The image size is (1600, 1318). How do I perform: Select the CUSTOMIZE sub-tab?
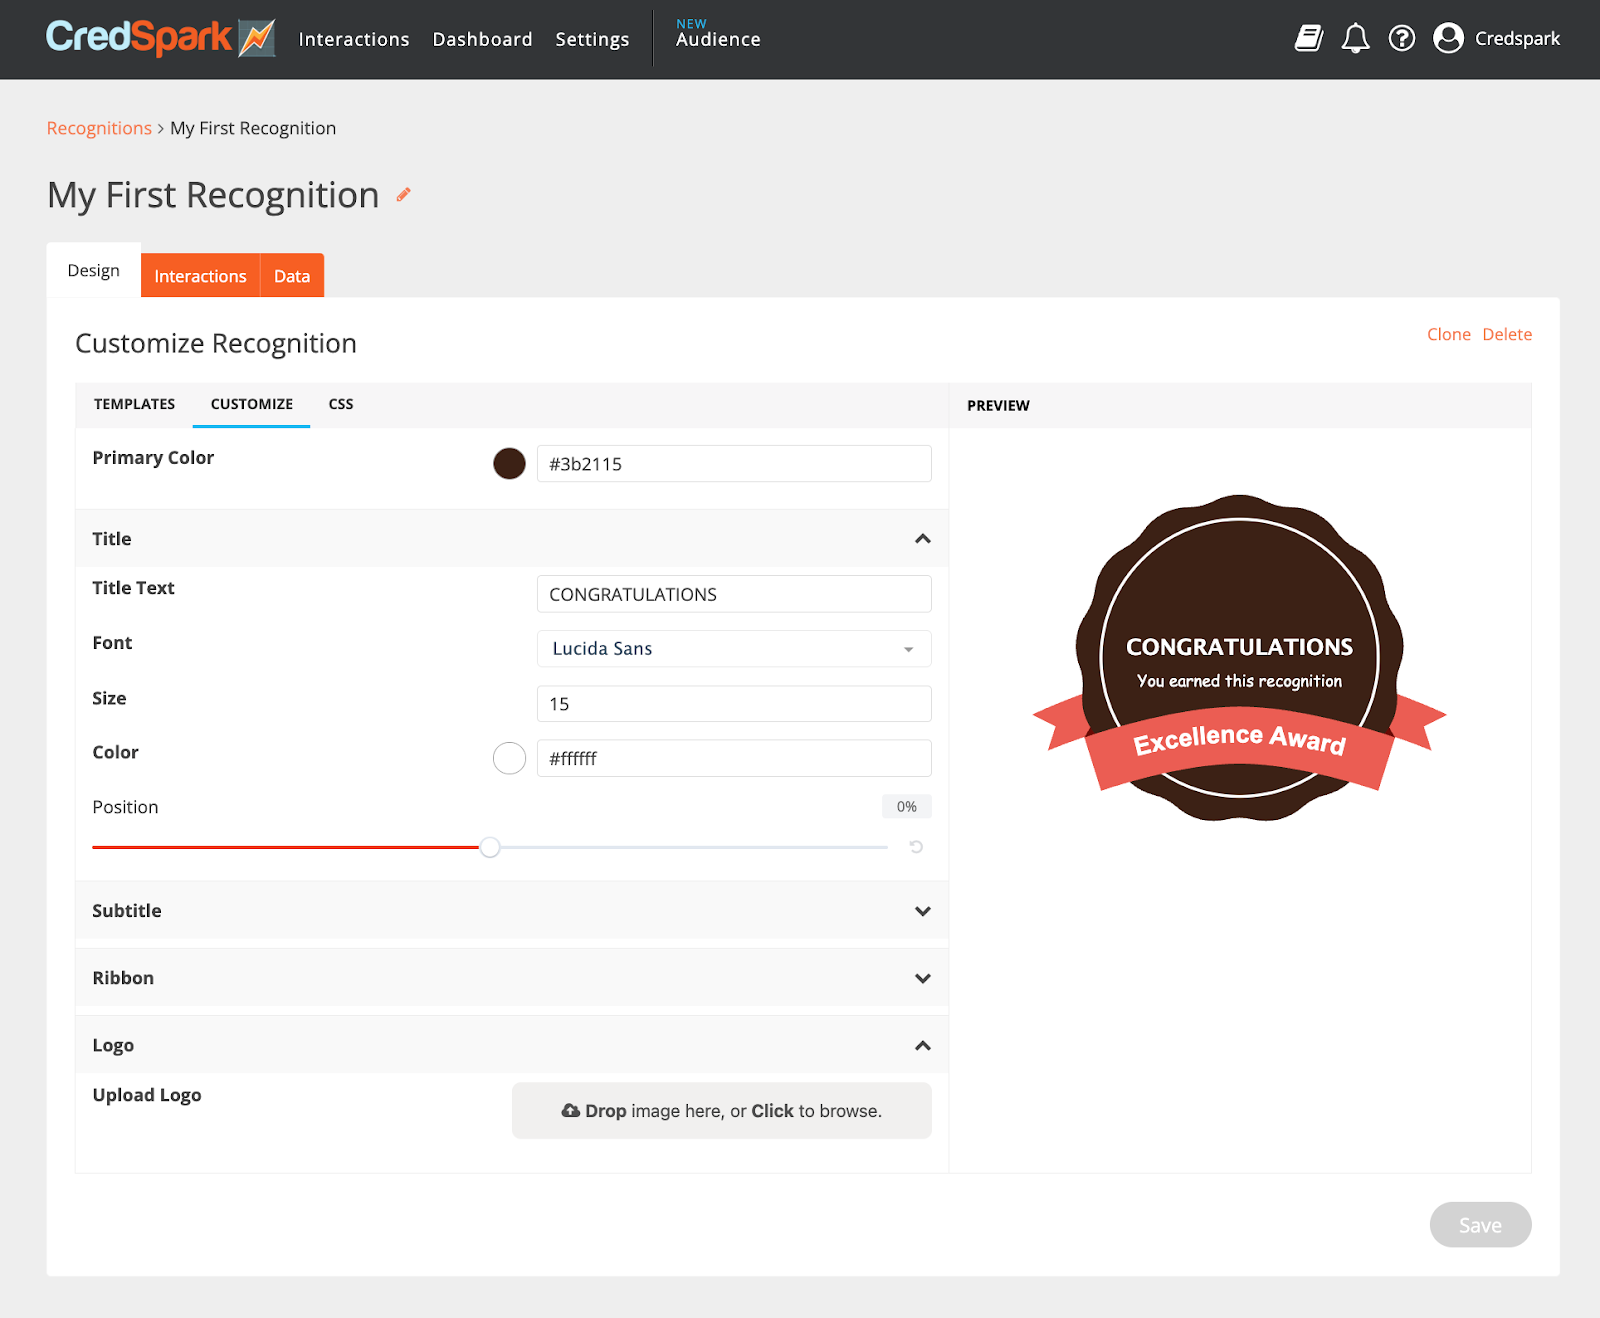pyautogui.click(x=252, y=404)
